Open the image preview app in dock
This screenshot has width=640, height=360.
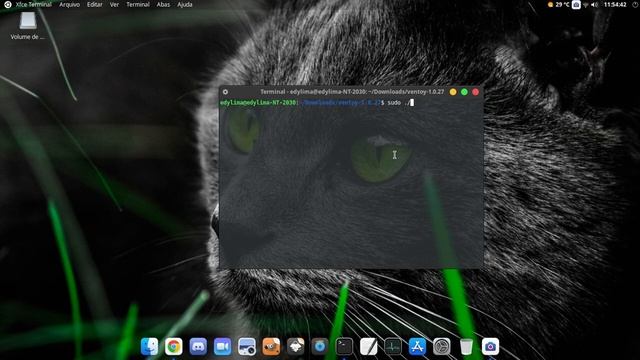pos(247,347)
